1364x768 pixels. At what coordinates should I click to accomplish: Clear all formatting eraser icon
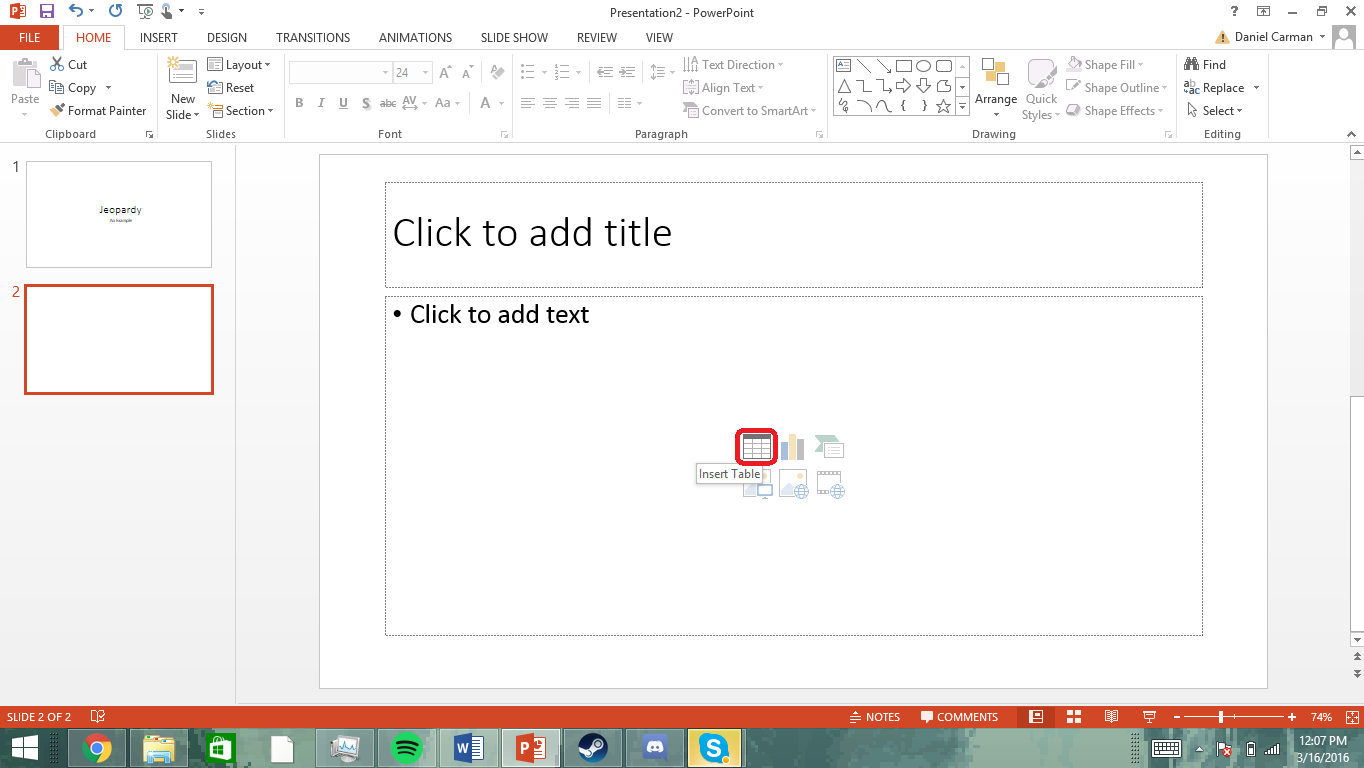(x=497, y=72)
